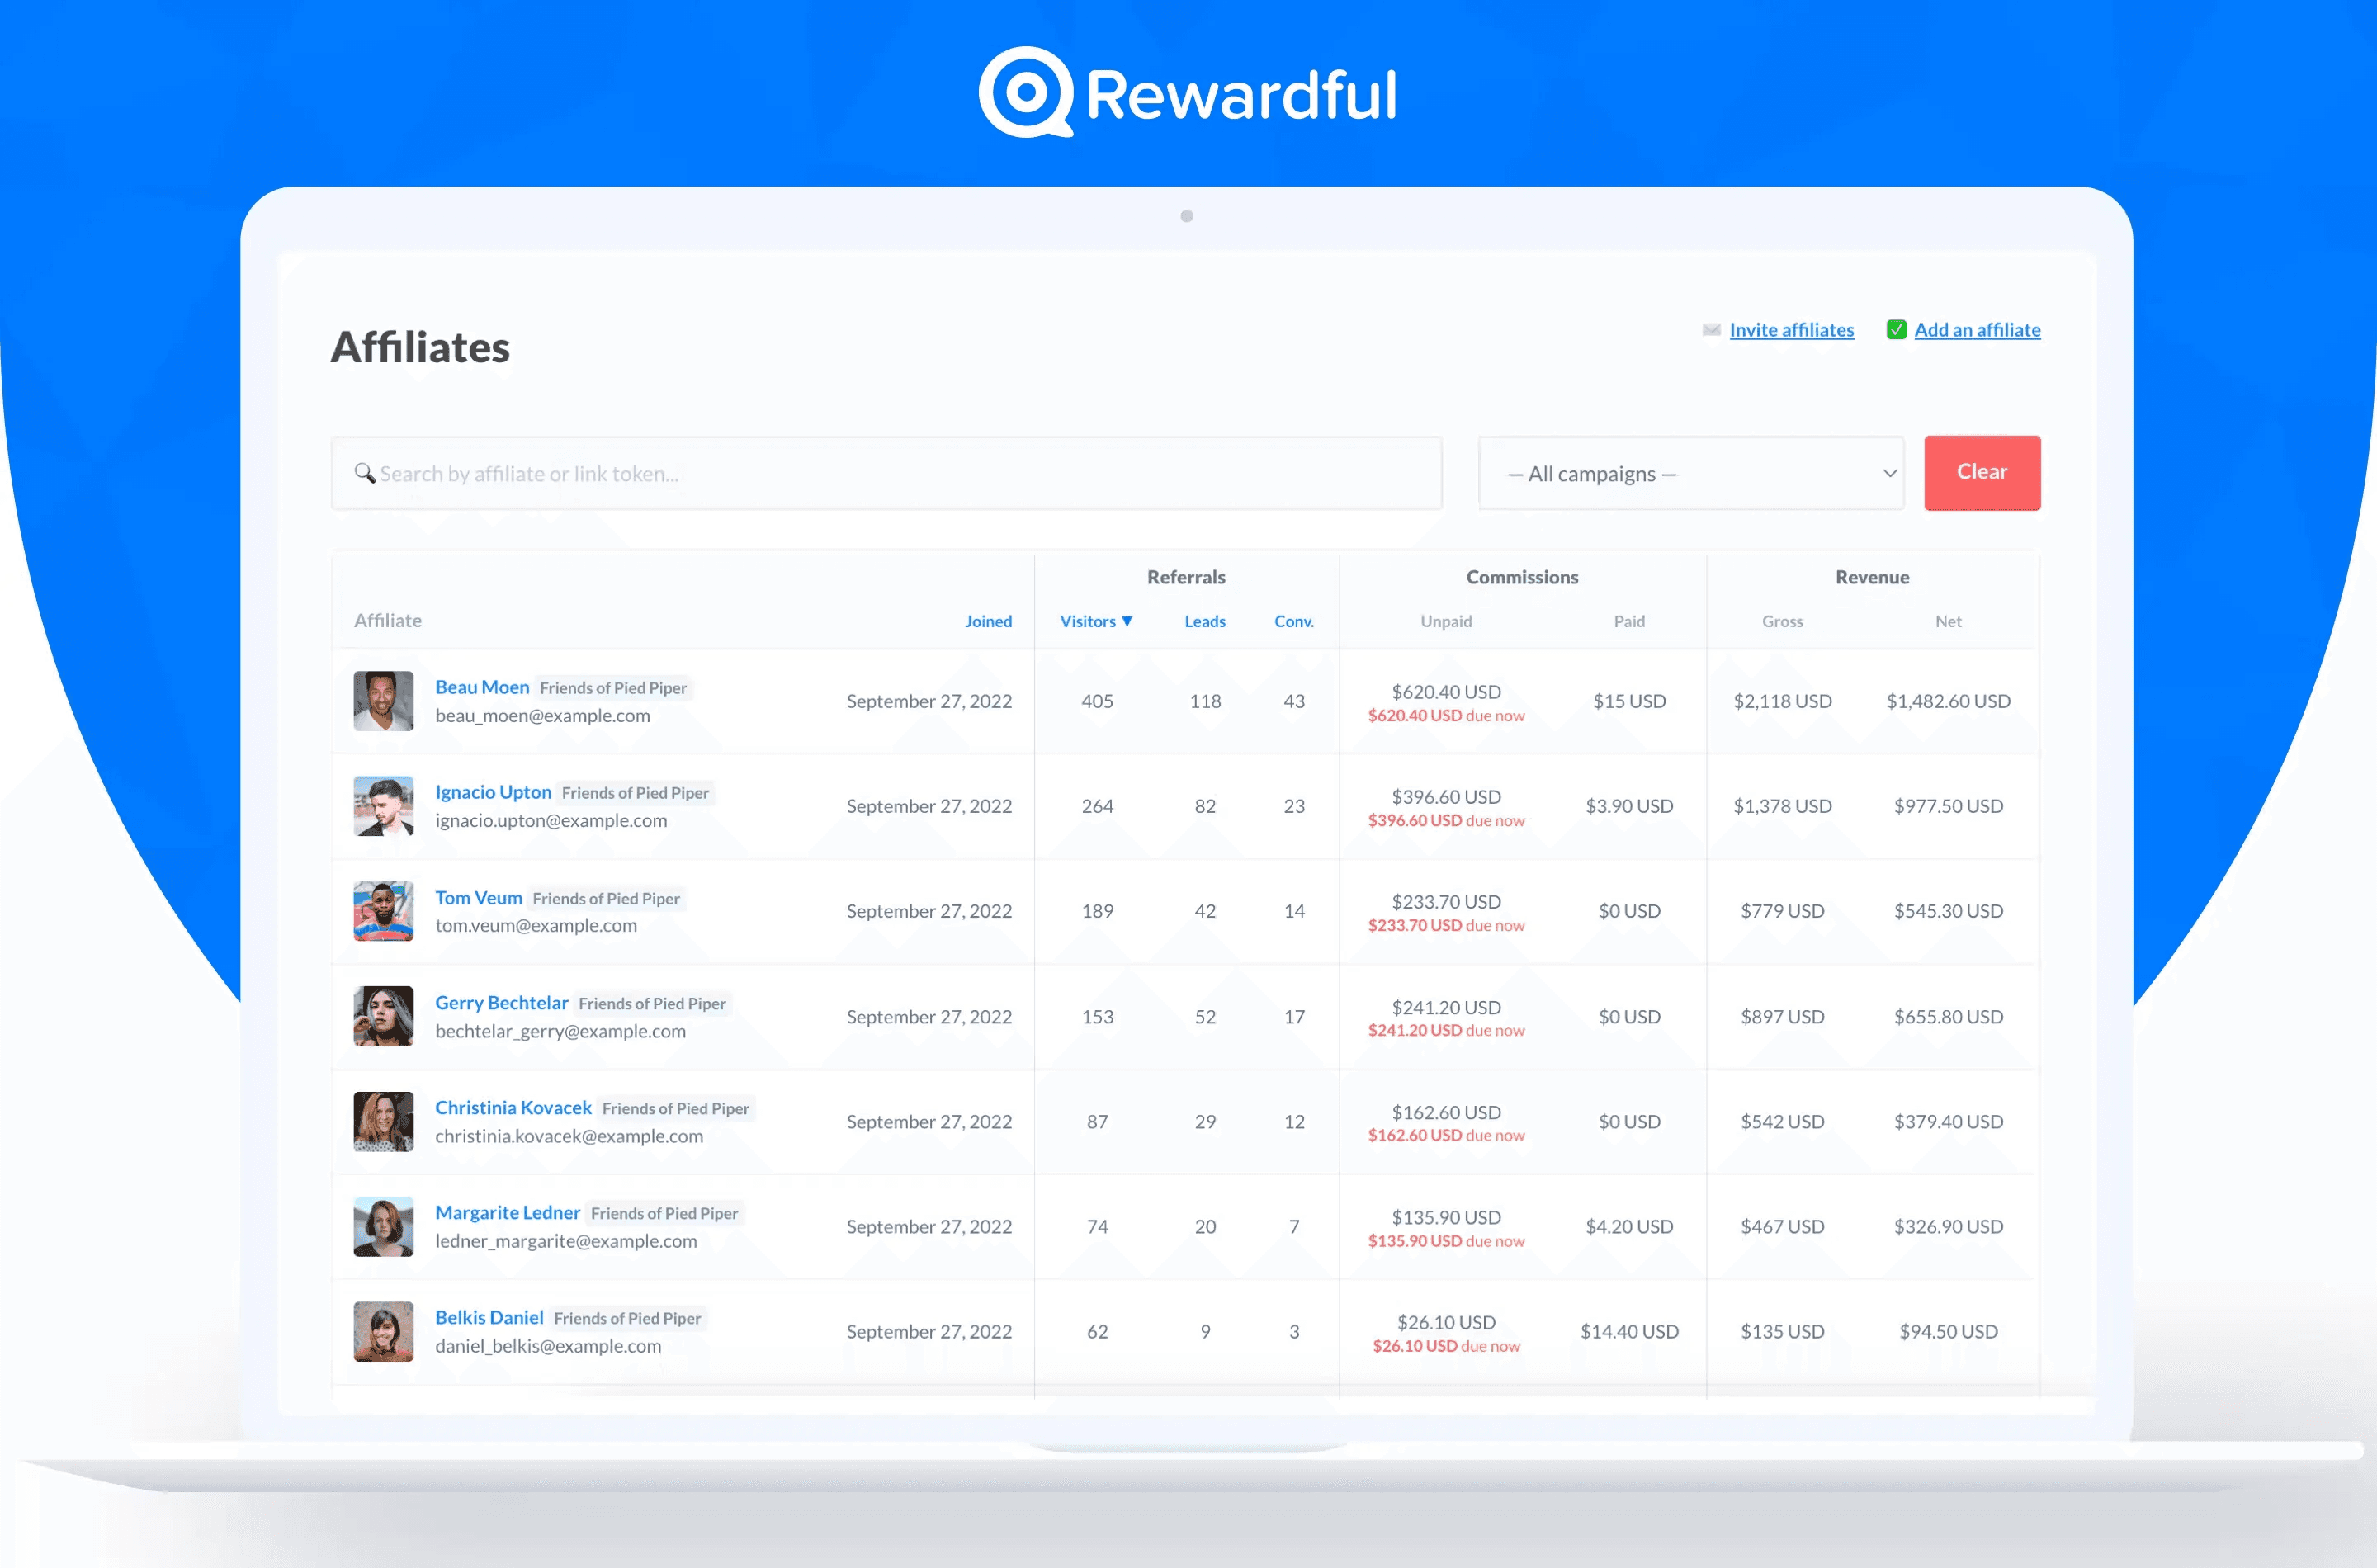2377x1568 pixels.
Task: Open the All campaigns dropdown
Action: [1690, 473]
